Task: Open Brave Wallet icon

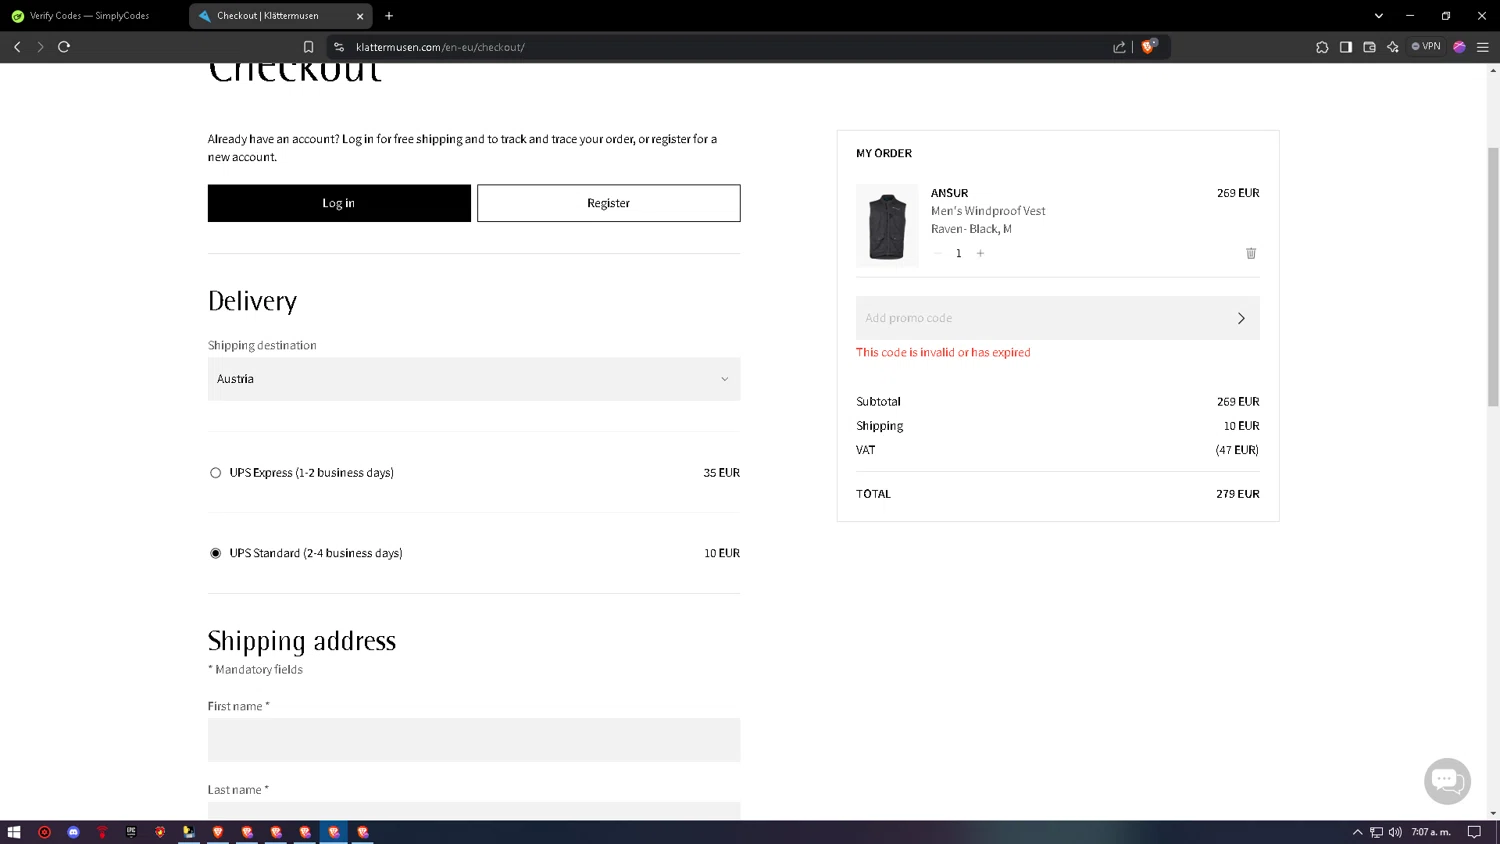Action: pyautogui.click(x=1370, y=47)
